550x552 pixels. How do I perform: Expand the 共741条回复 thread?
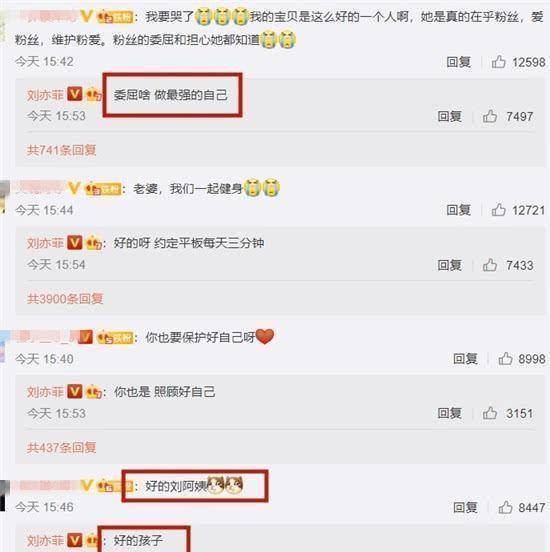tap(62, 150)
